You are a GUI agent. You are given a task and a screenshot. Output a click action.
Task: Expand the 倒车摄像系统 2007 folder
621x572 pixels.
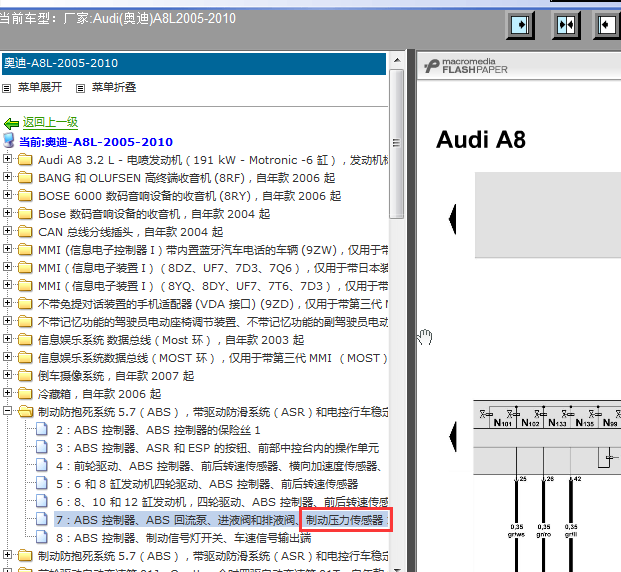pyautogui.click(x=7, y=375)
